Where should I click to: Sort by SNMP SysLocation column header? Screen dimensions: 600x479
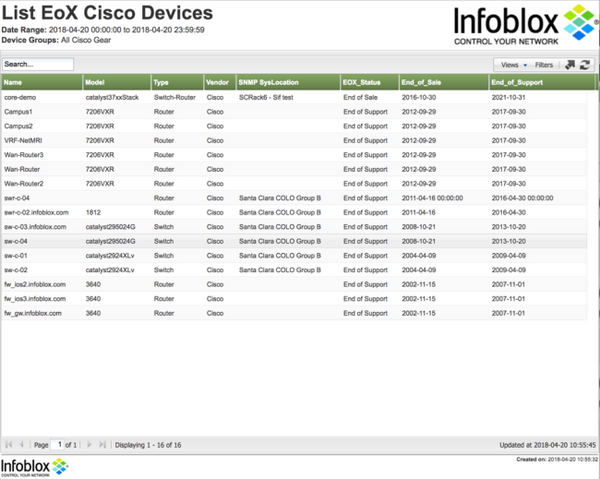pos(288,82)
